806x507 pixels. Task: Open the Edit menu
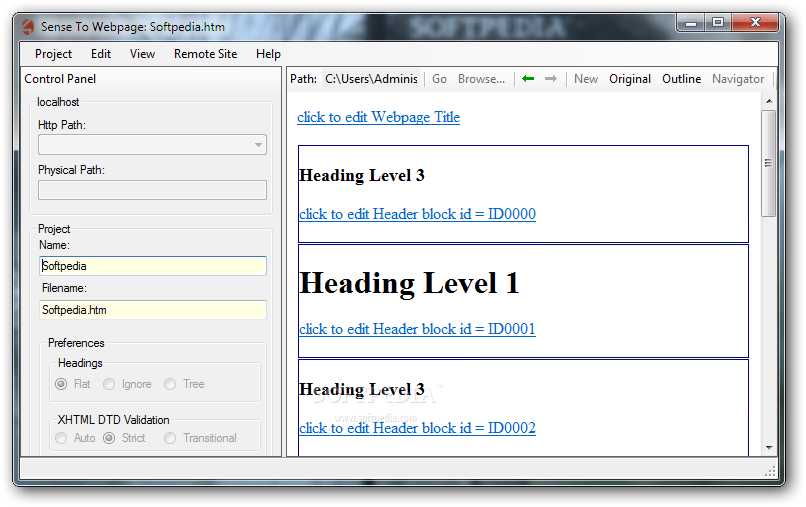click(x=101, y=54)
